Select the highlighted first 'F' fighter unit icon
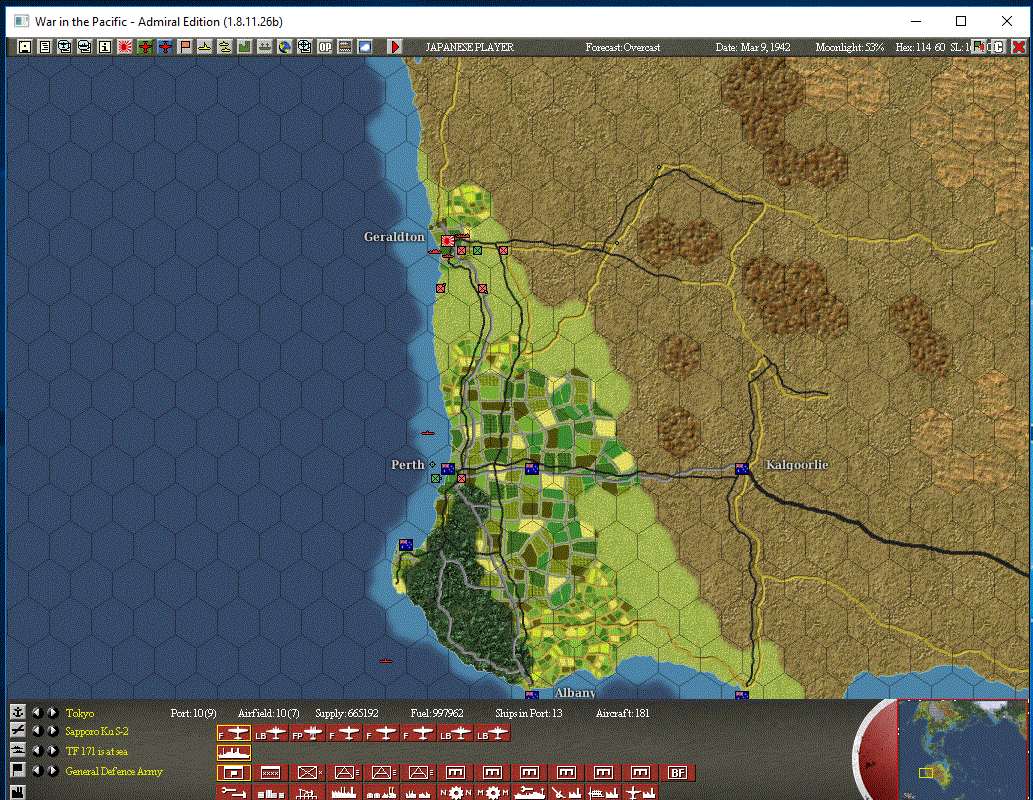Viewport: 1033px width, 800px height. pos(233,733)
